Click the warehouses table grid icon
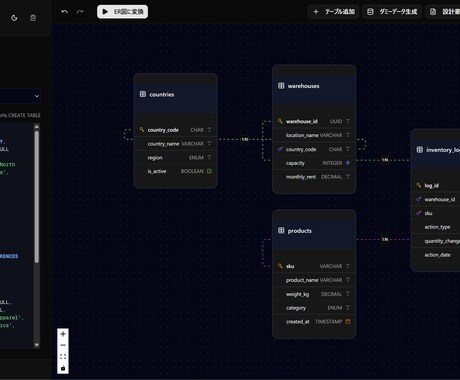 (281, 86)
